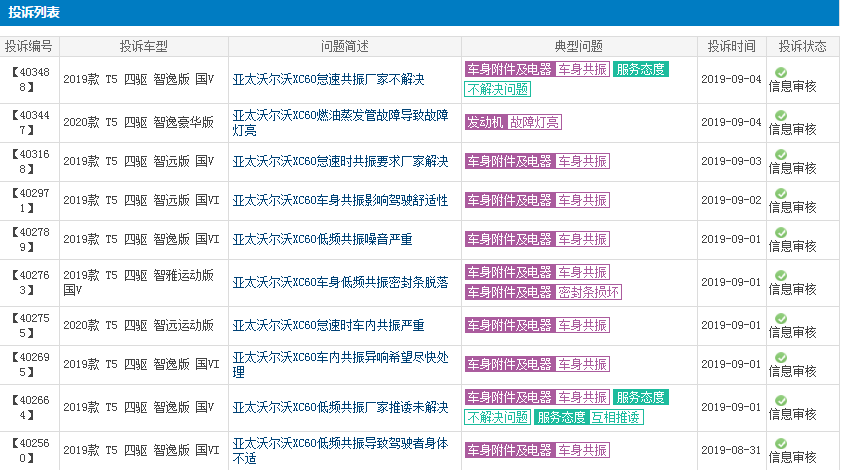Screen dimensions: 841x470
Task: Open complaint 亚太沃尔沃XC60燃油蒸发管故障导致故障灯亮
Action: point(341,123)
